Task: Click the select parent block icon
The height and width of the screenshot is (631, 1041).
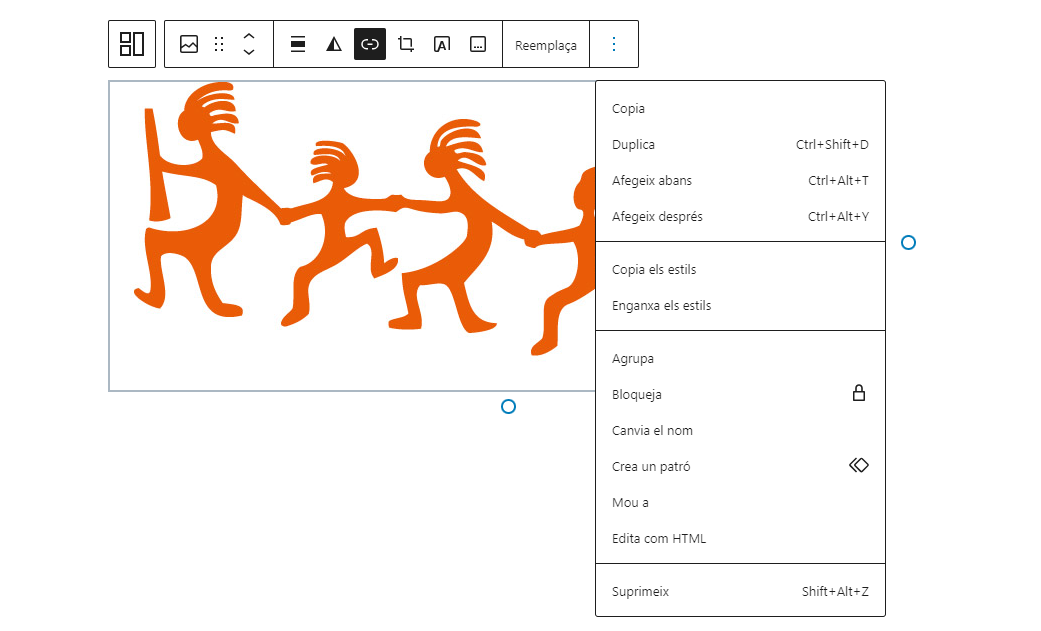Action: [x=132, y=44]
